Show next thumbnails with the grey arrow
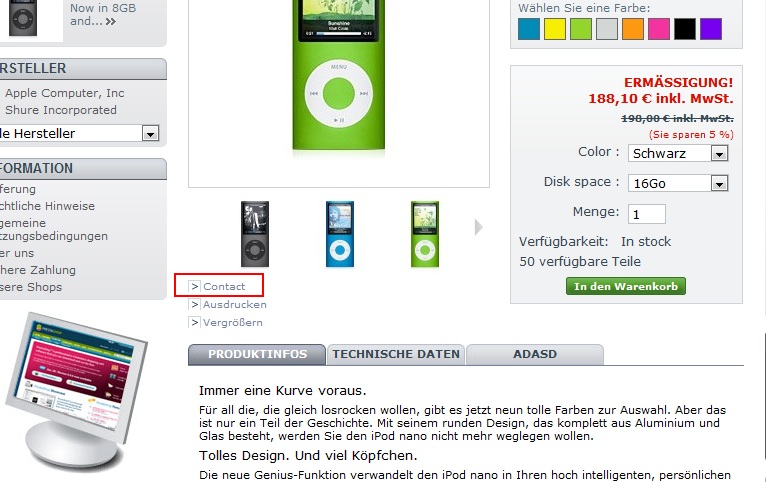Viewport: 766px width, 482px height. (479, 227)
